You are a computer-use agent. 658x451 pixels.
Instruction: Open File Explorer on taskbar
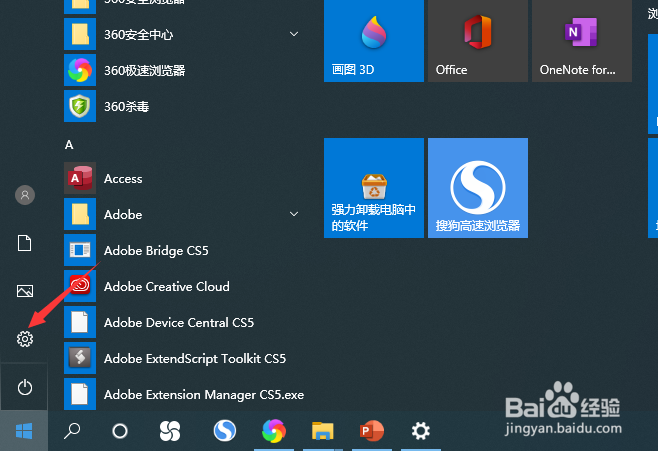[x=322, y=431]
